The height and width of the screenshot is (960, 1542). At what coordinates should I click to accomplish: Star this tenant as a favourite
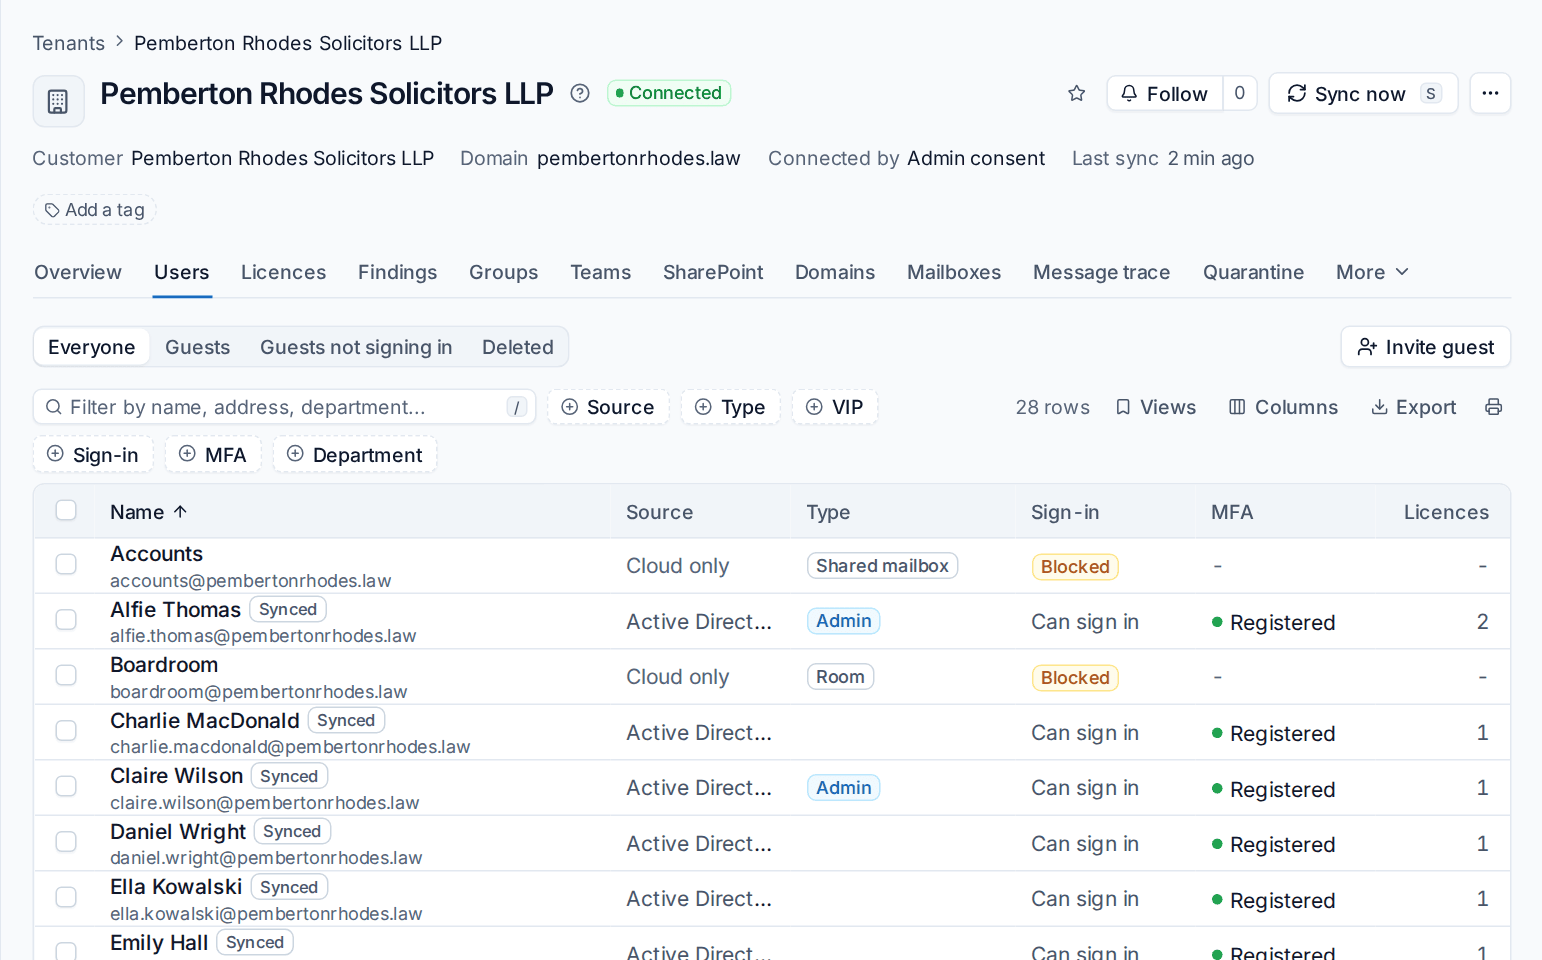coord(1077,93)
